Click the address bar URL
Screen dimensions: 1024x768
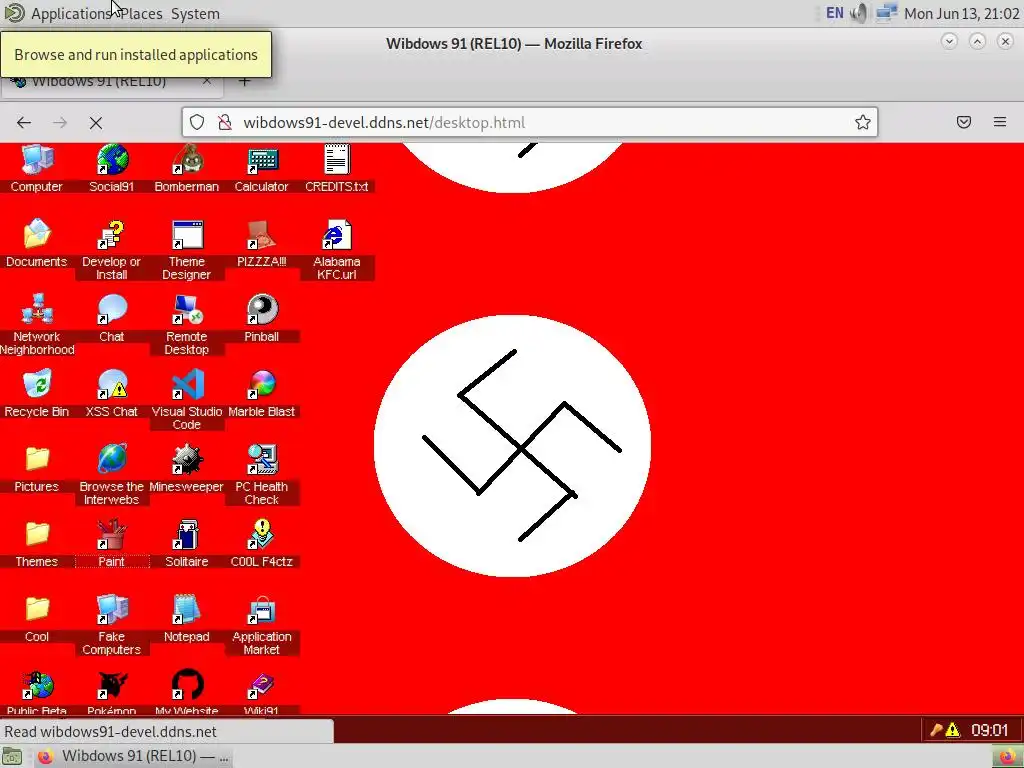click(384, 123)
